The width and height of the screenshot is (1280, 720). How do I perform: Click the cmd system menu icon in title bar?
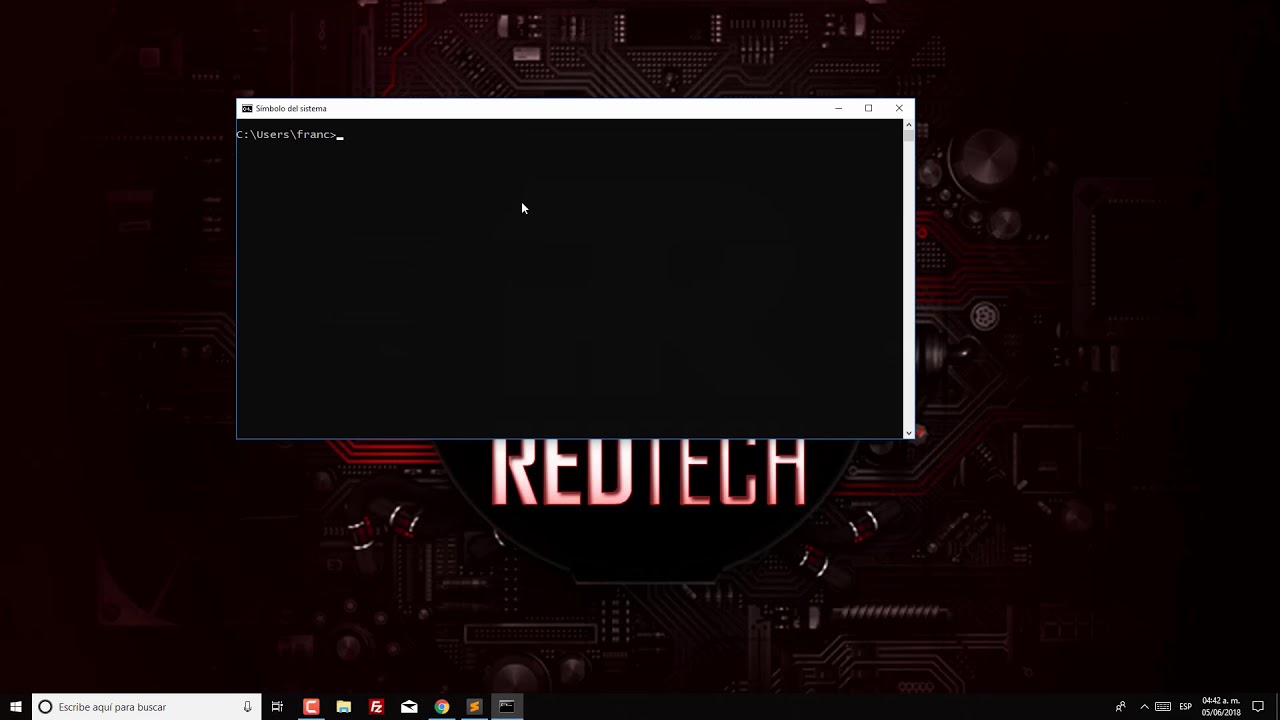tap(247, 108)
